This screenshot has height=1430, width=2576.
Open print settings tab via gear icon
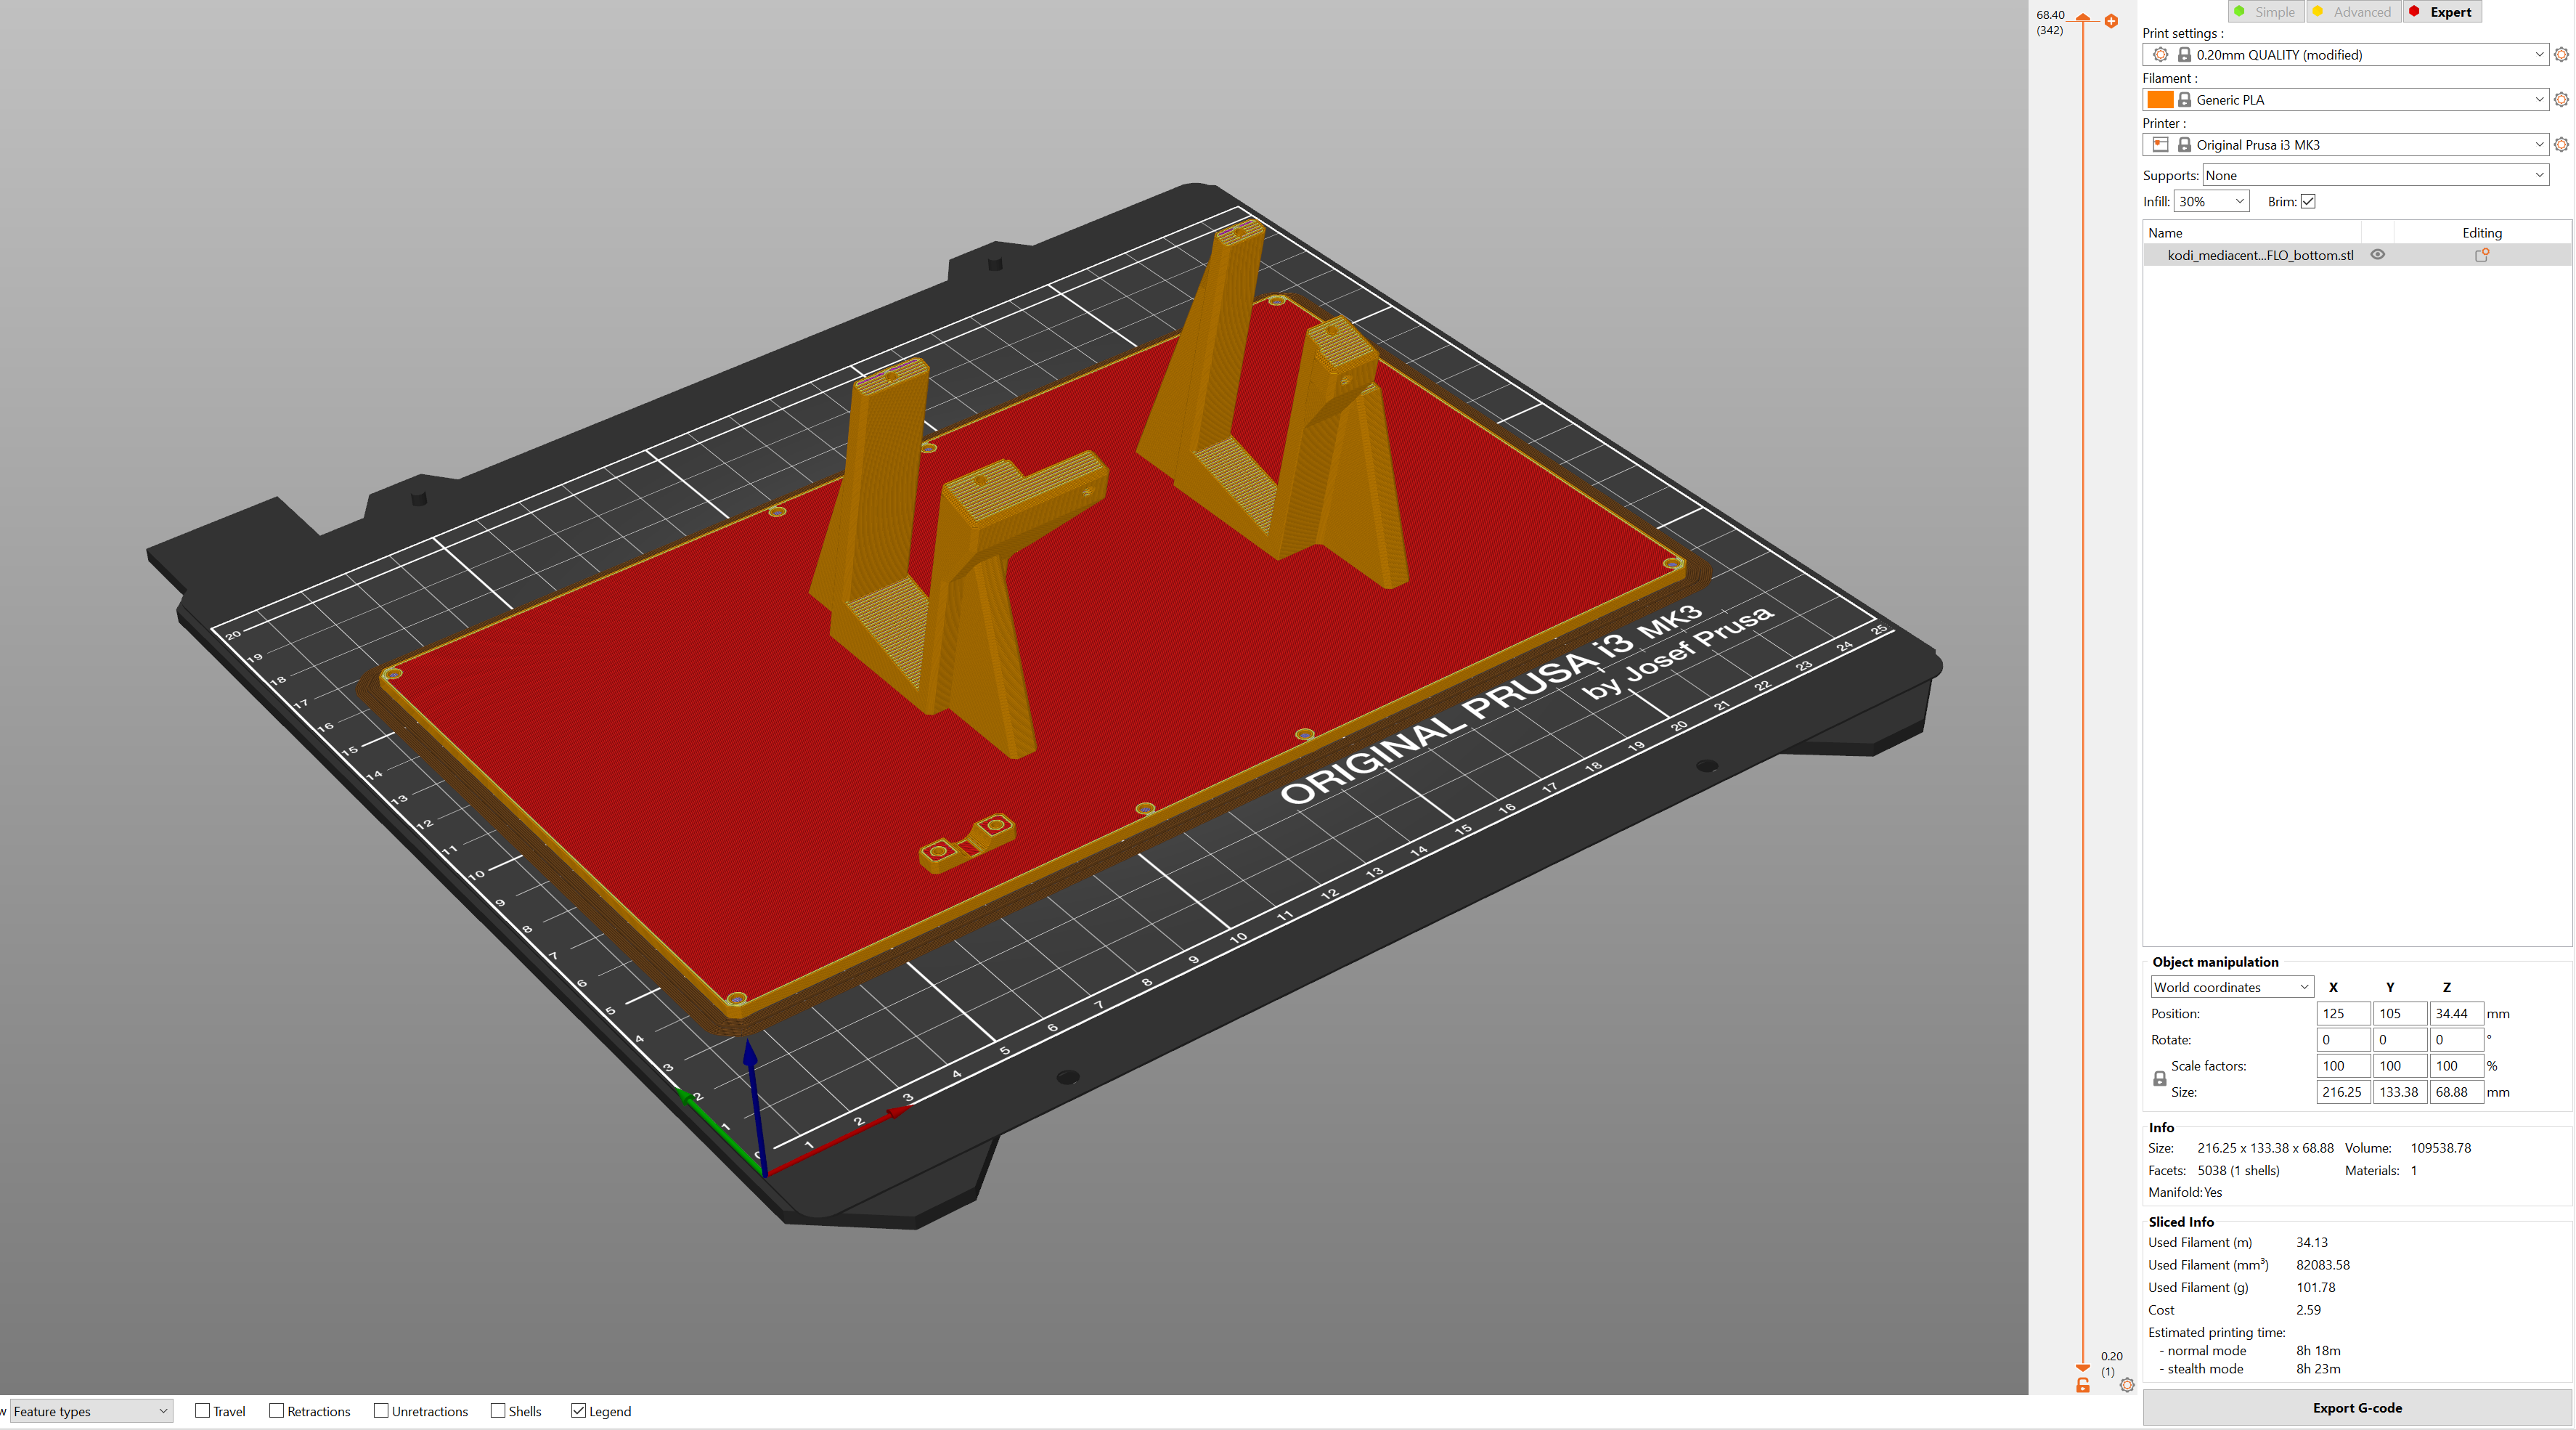2561,55
